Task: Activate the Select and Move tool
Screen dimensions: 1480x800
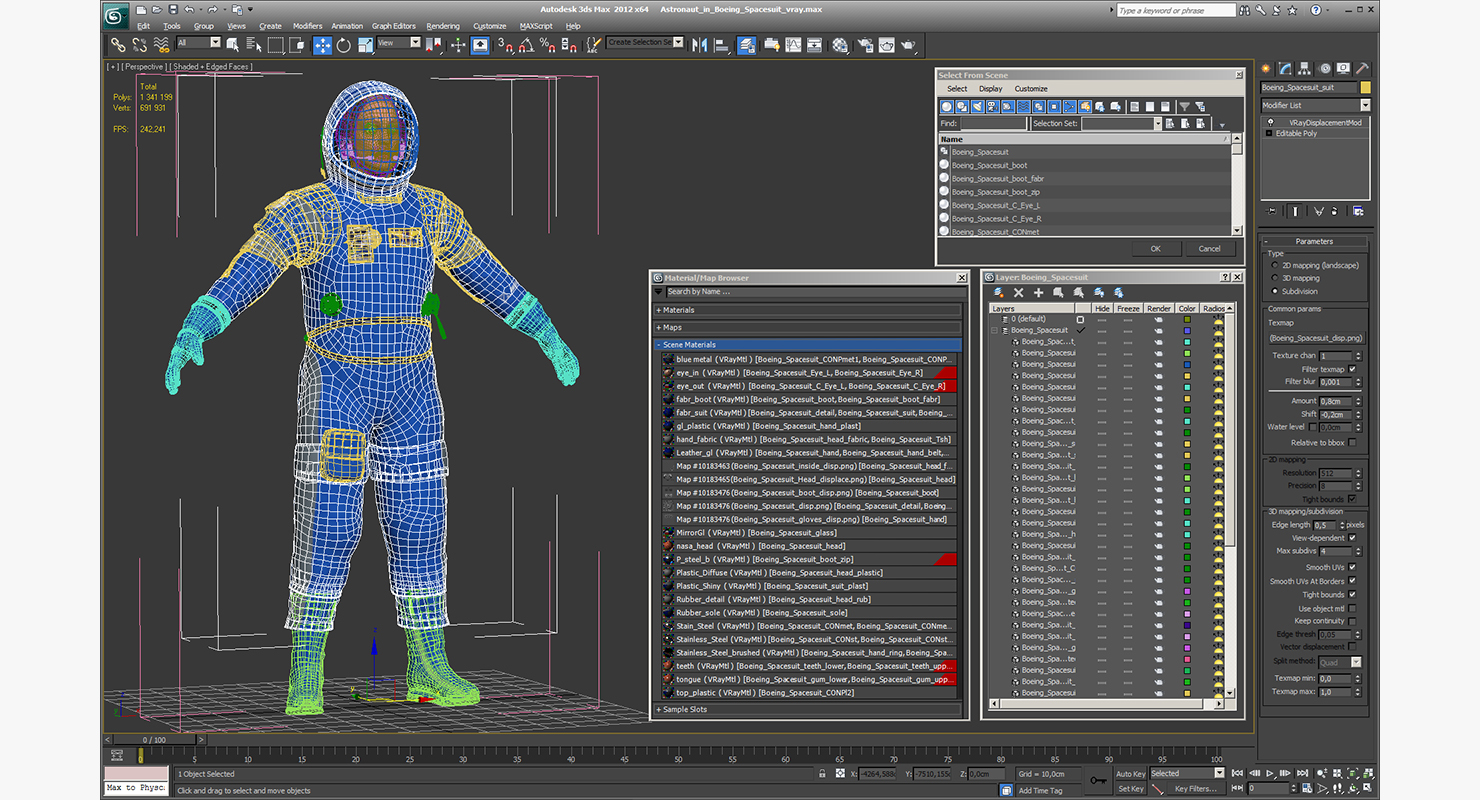Action: tap(323, 45)
